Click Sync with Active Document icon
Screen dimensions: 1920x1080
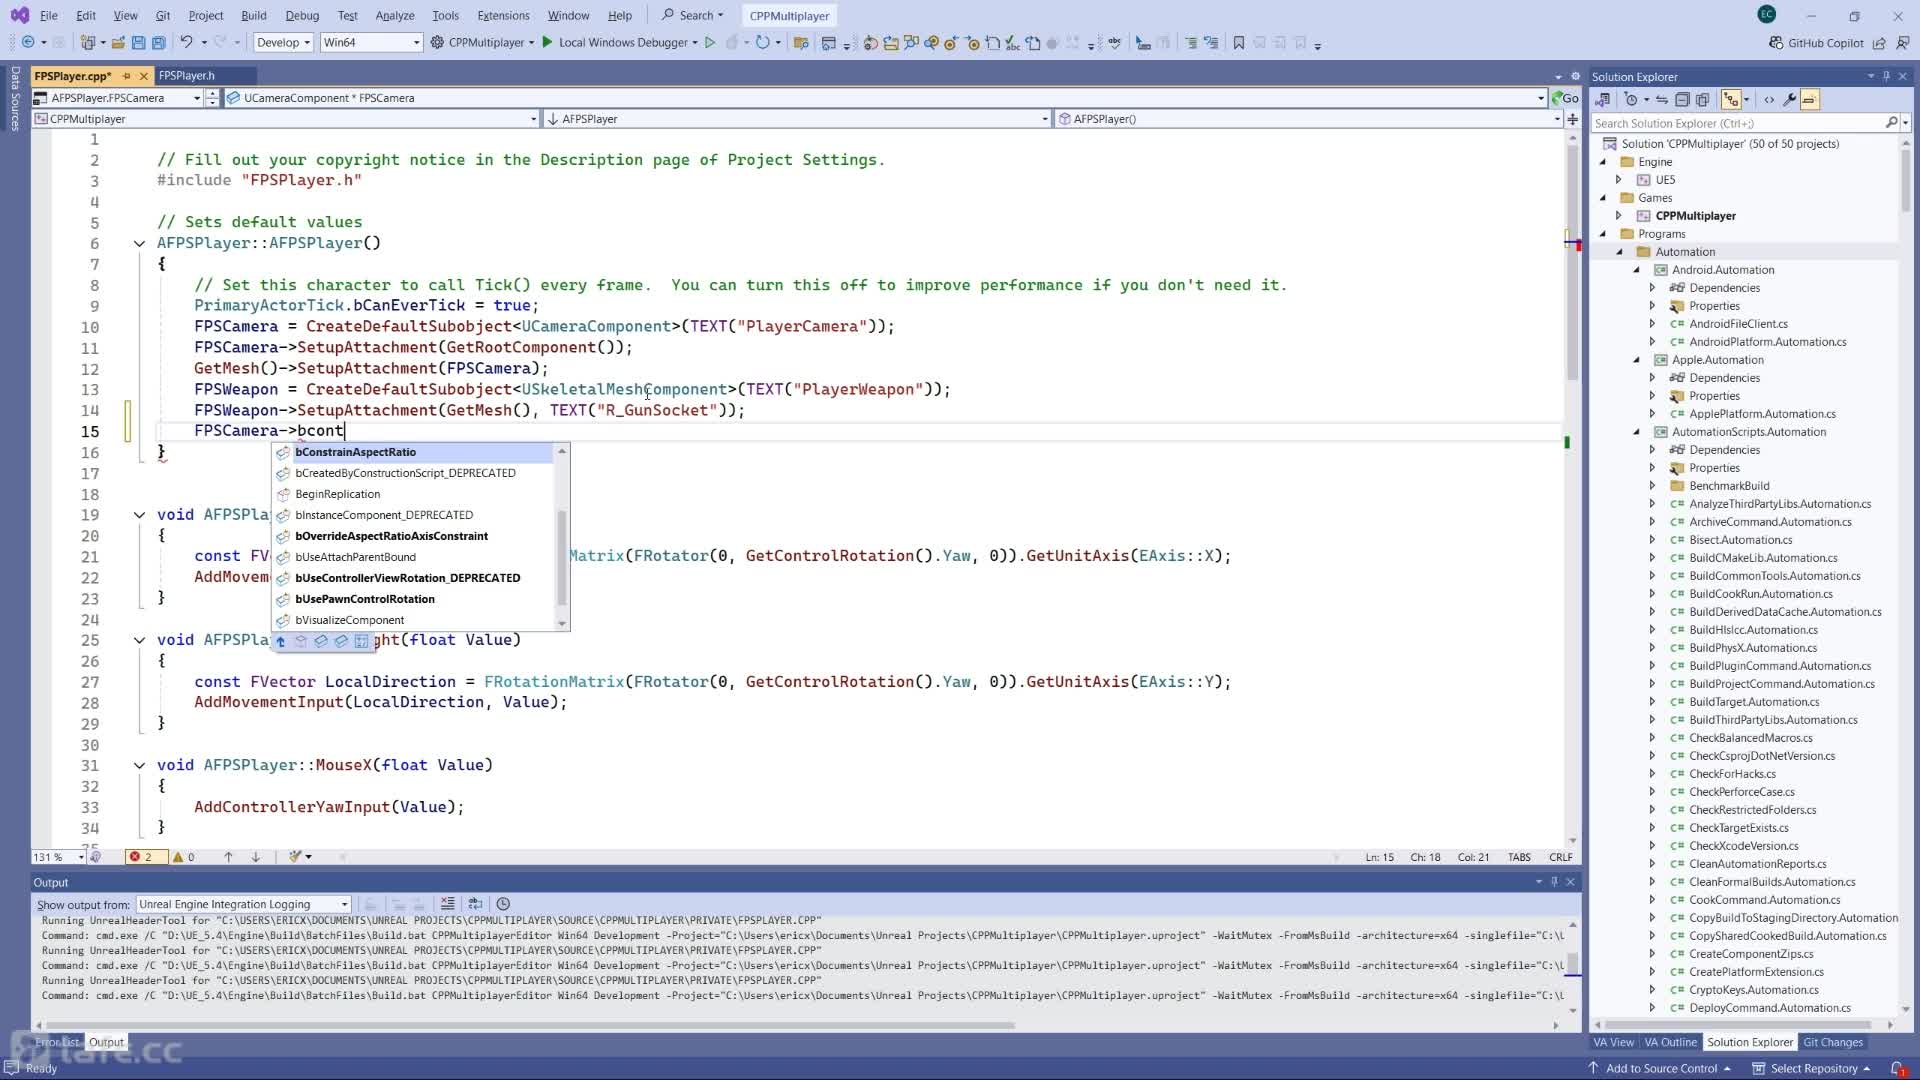pos(1662,100)
